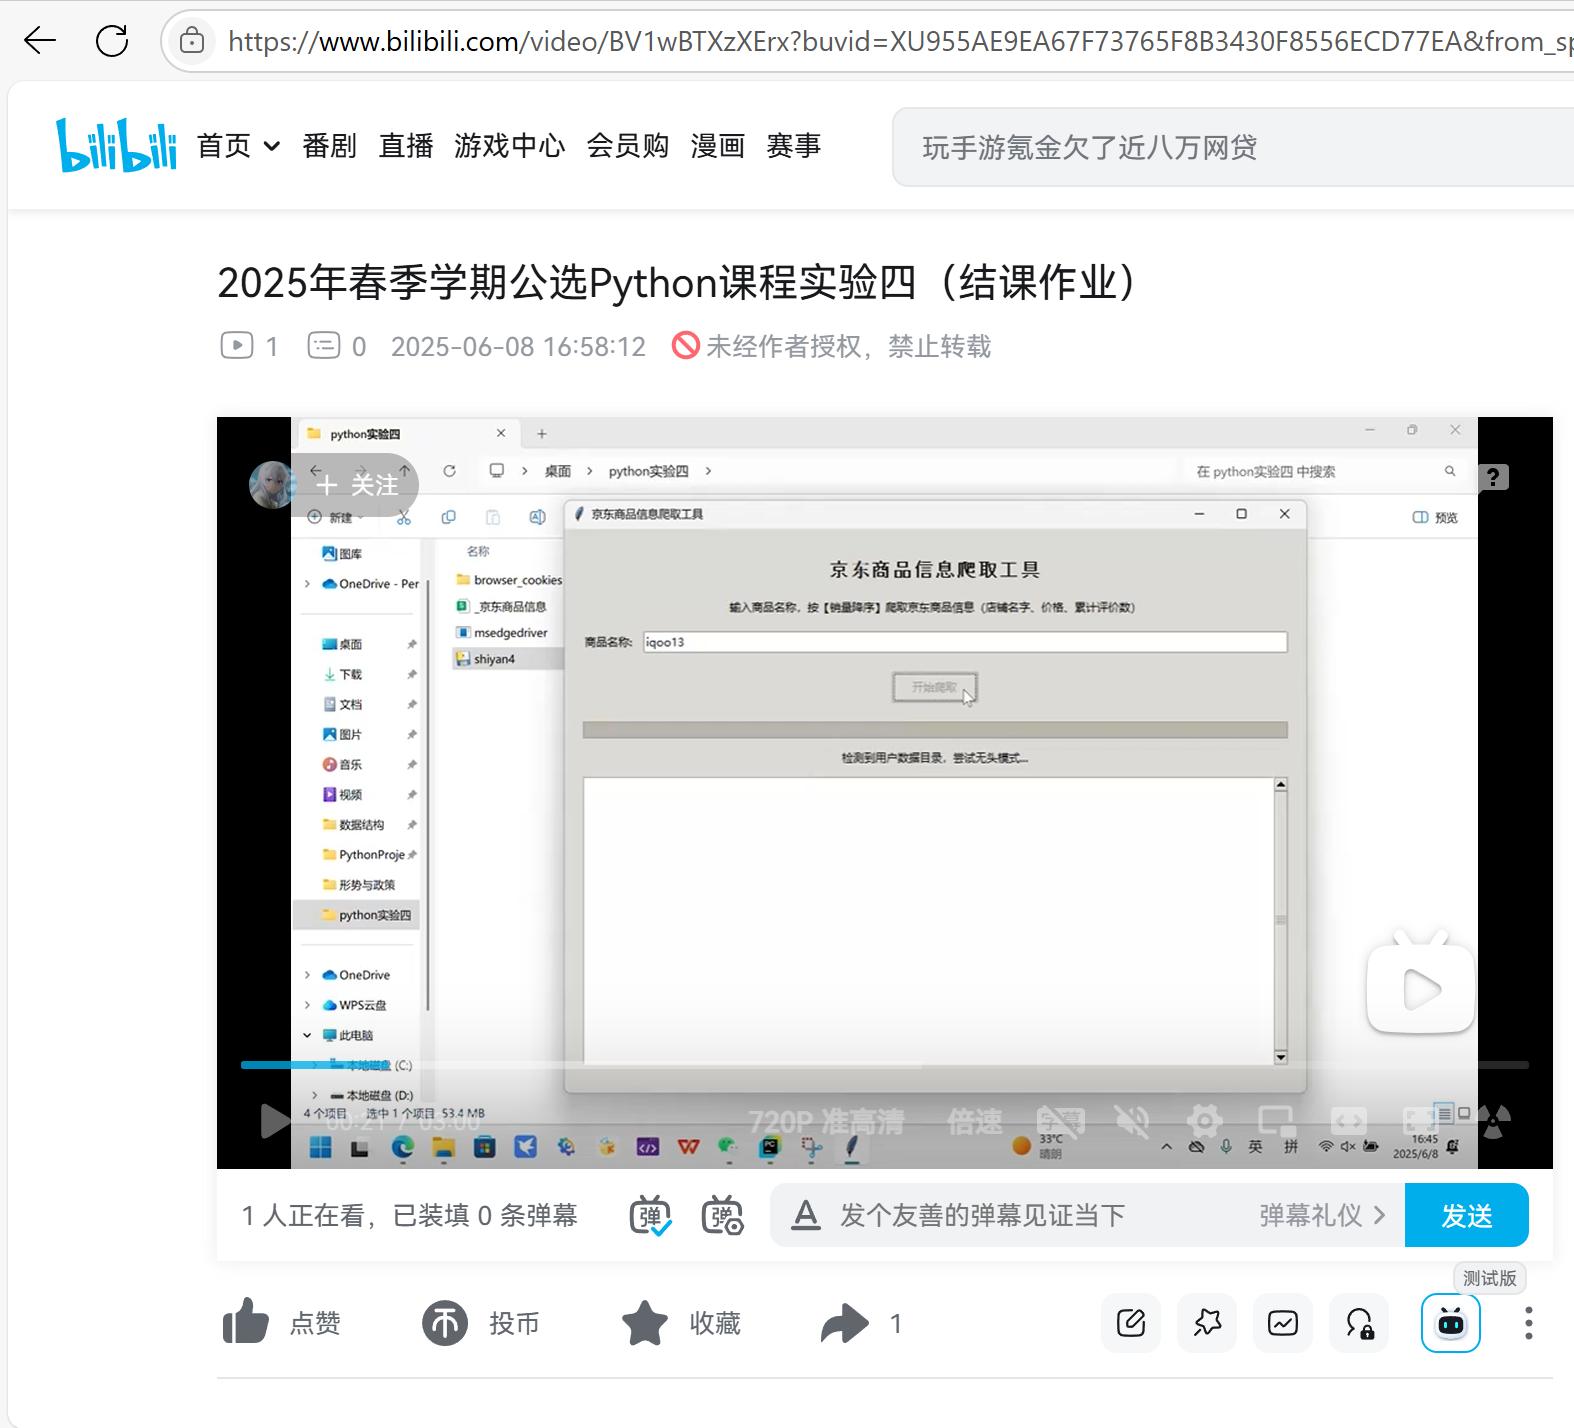1574x1428 pixels.
Task: Click the large TV play icon overlay
Action: tap(1420, 985)
